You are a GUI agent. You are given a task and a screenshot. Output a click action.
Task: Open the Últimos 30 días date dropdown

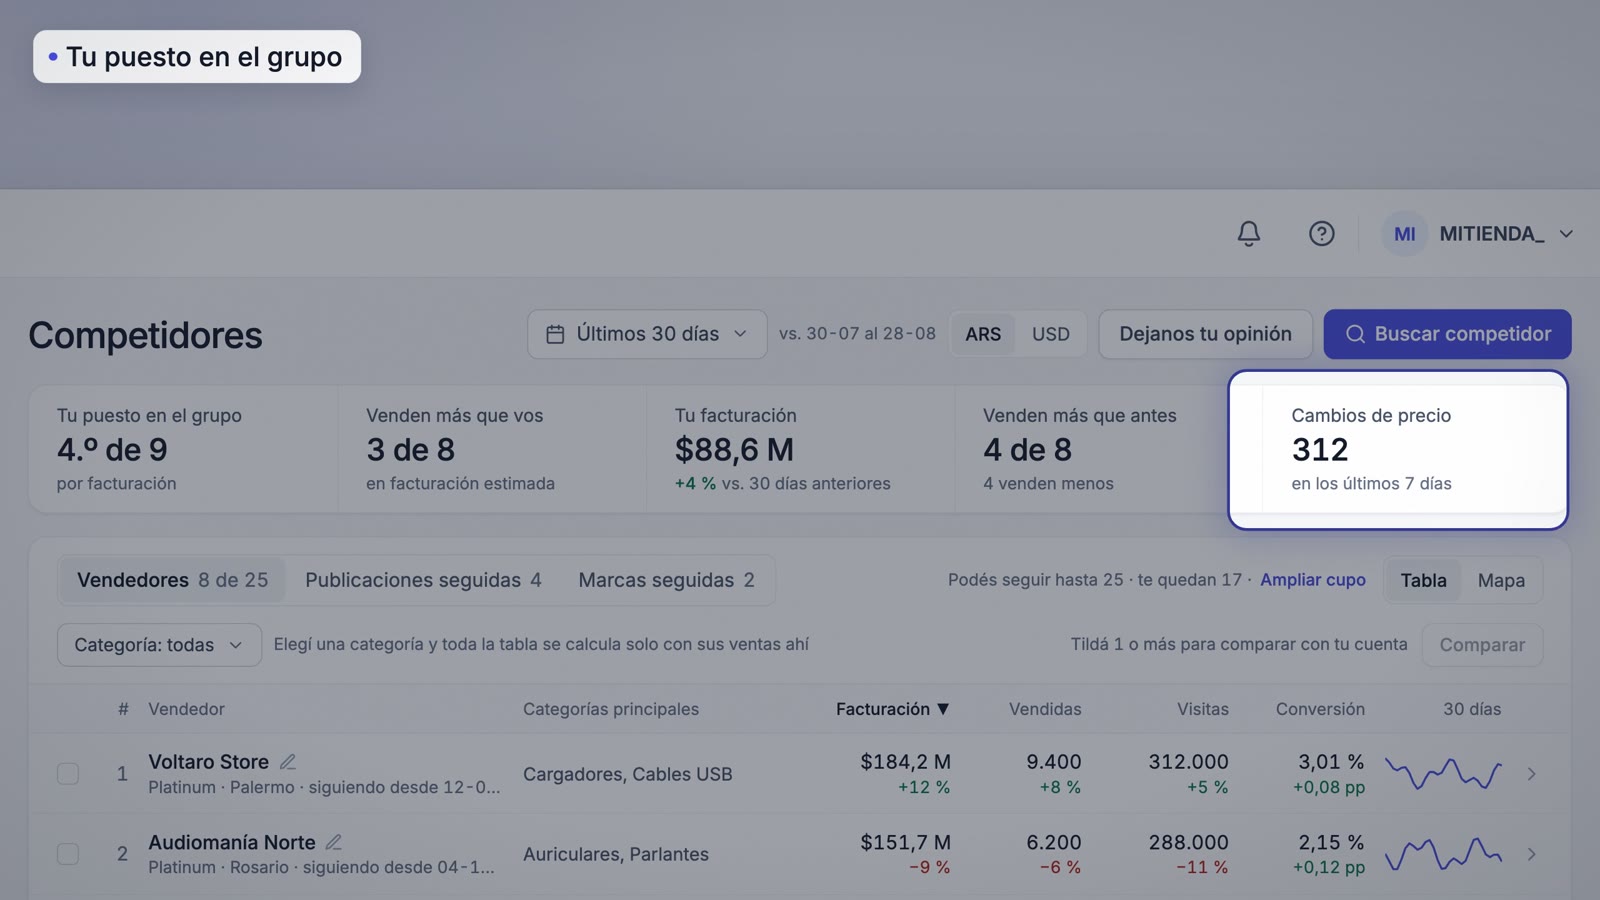coord(647,334)
